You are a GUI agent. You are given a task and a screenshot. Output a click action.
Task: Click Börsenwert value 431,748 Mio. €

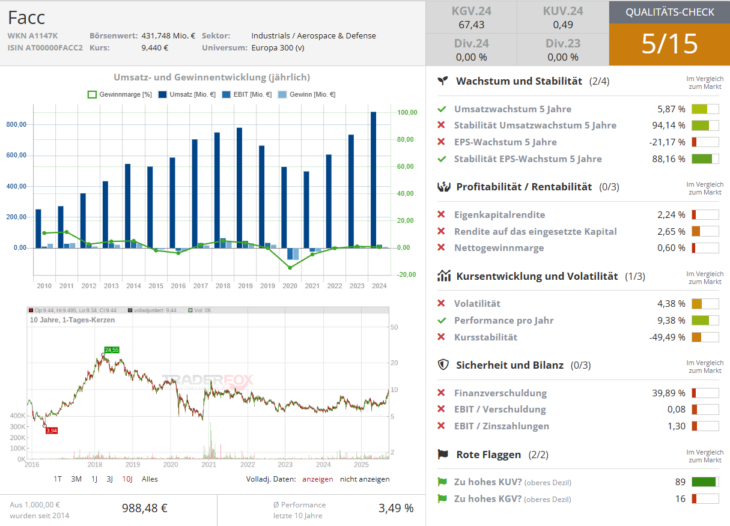pyautogui.click(x=168, y=36)
